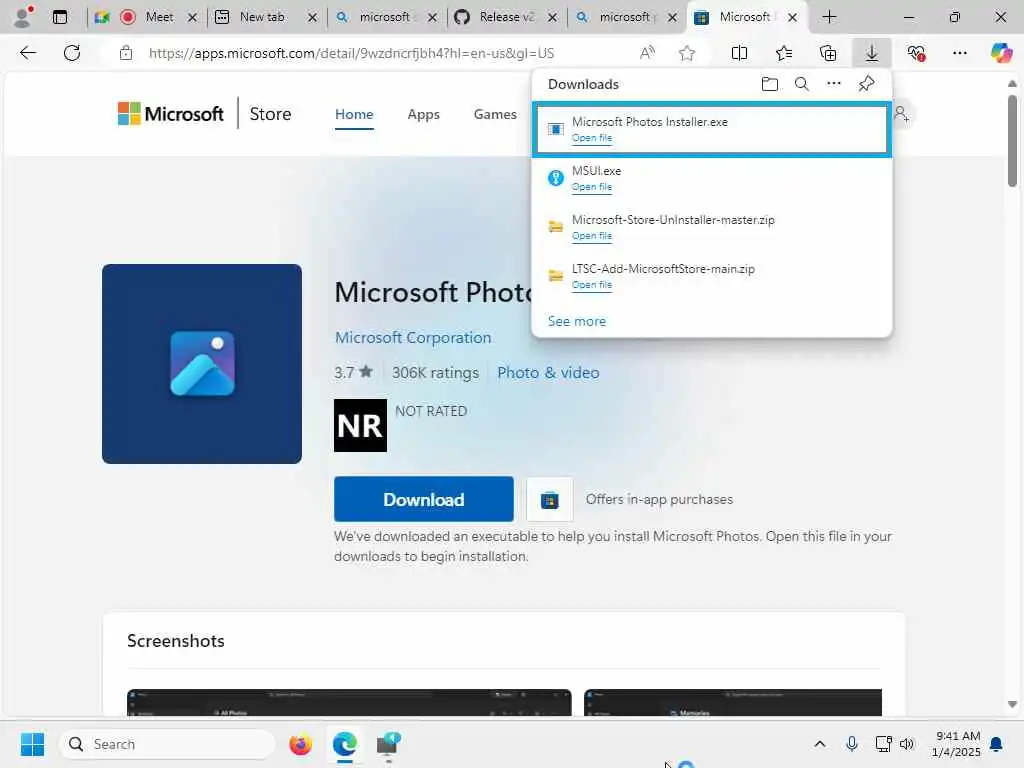Open the downloads folder icon
Viewport: 1024px width, 768px height.
[769, 84]
